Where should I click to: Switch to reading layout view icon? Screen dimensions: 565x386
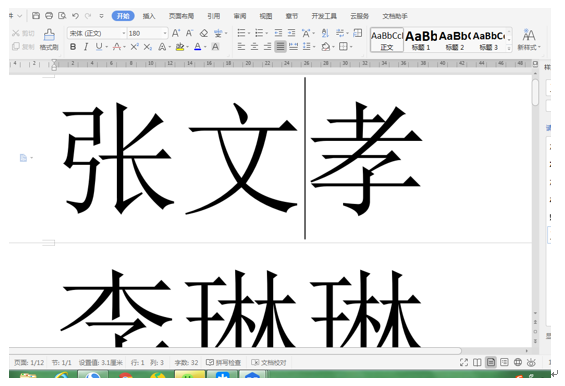[477, 362]
